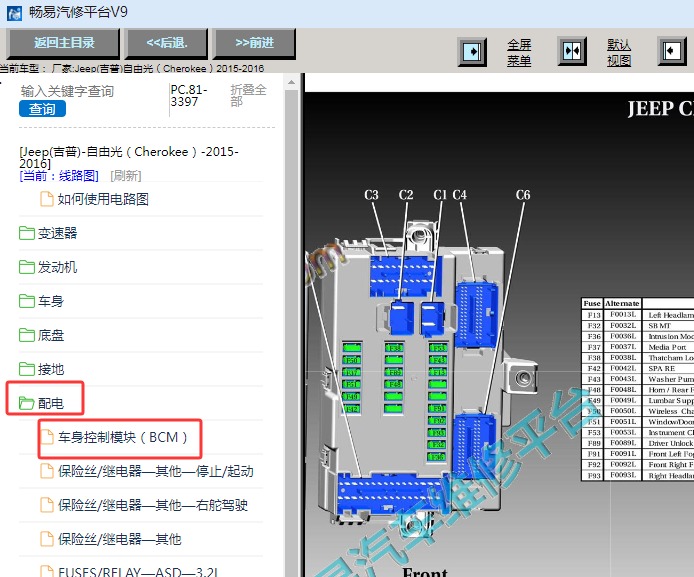Click the Fuse column header
This screenshot has height=577, width=694.
pos(592,304)
